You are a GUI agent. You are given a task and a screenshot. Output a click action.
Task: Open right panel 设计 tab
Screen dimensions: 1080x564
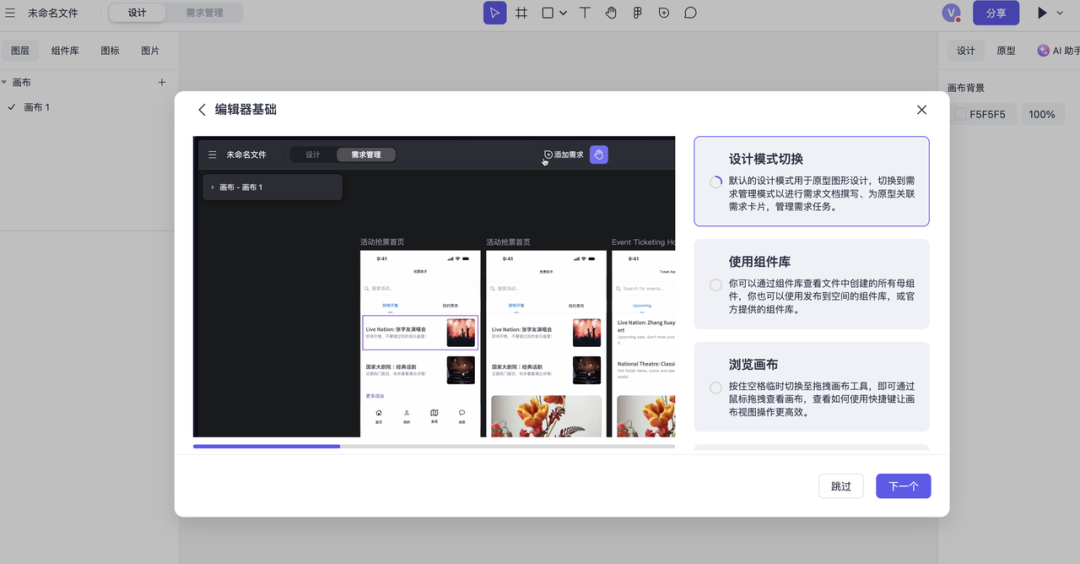click(x=966, y=50)
